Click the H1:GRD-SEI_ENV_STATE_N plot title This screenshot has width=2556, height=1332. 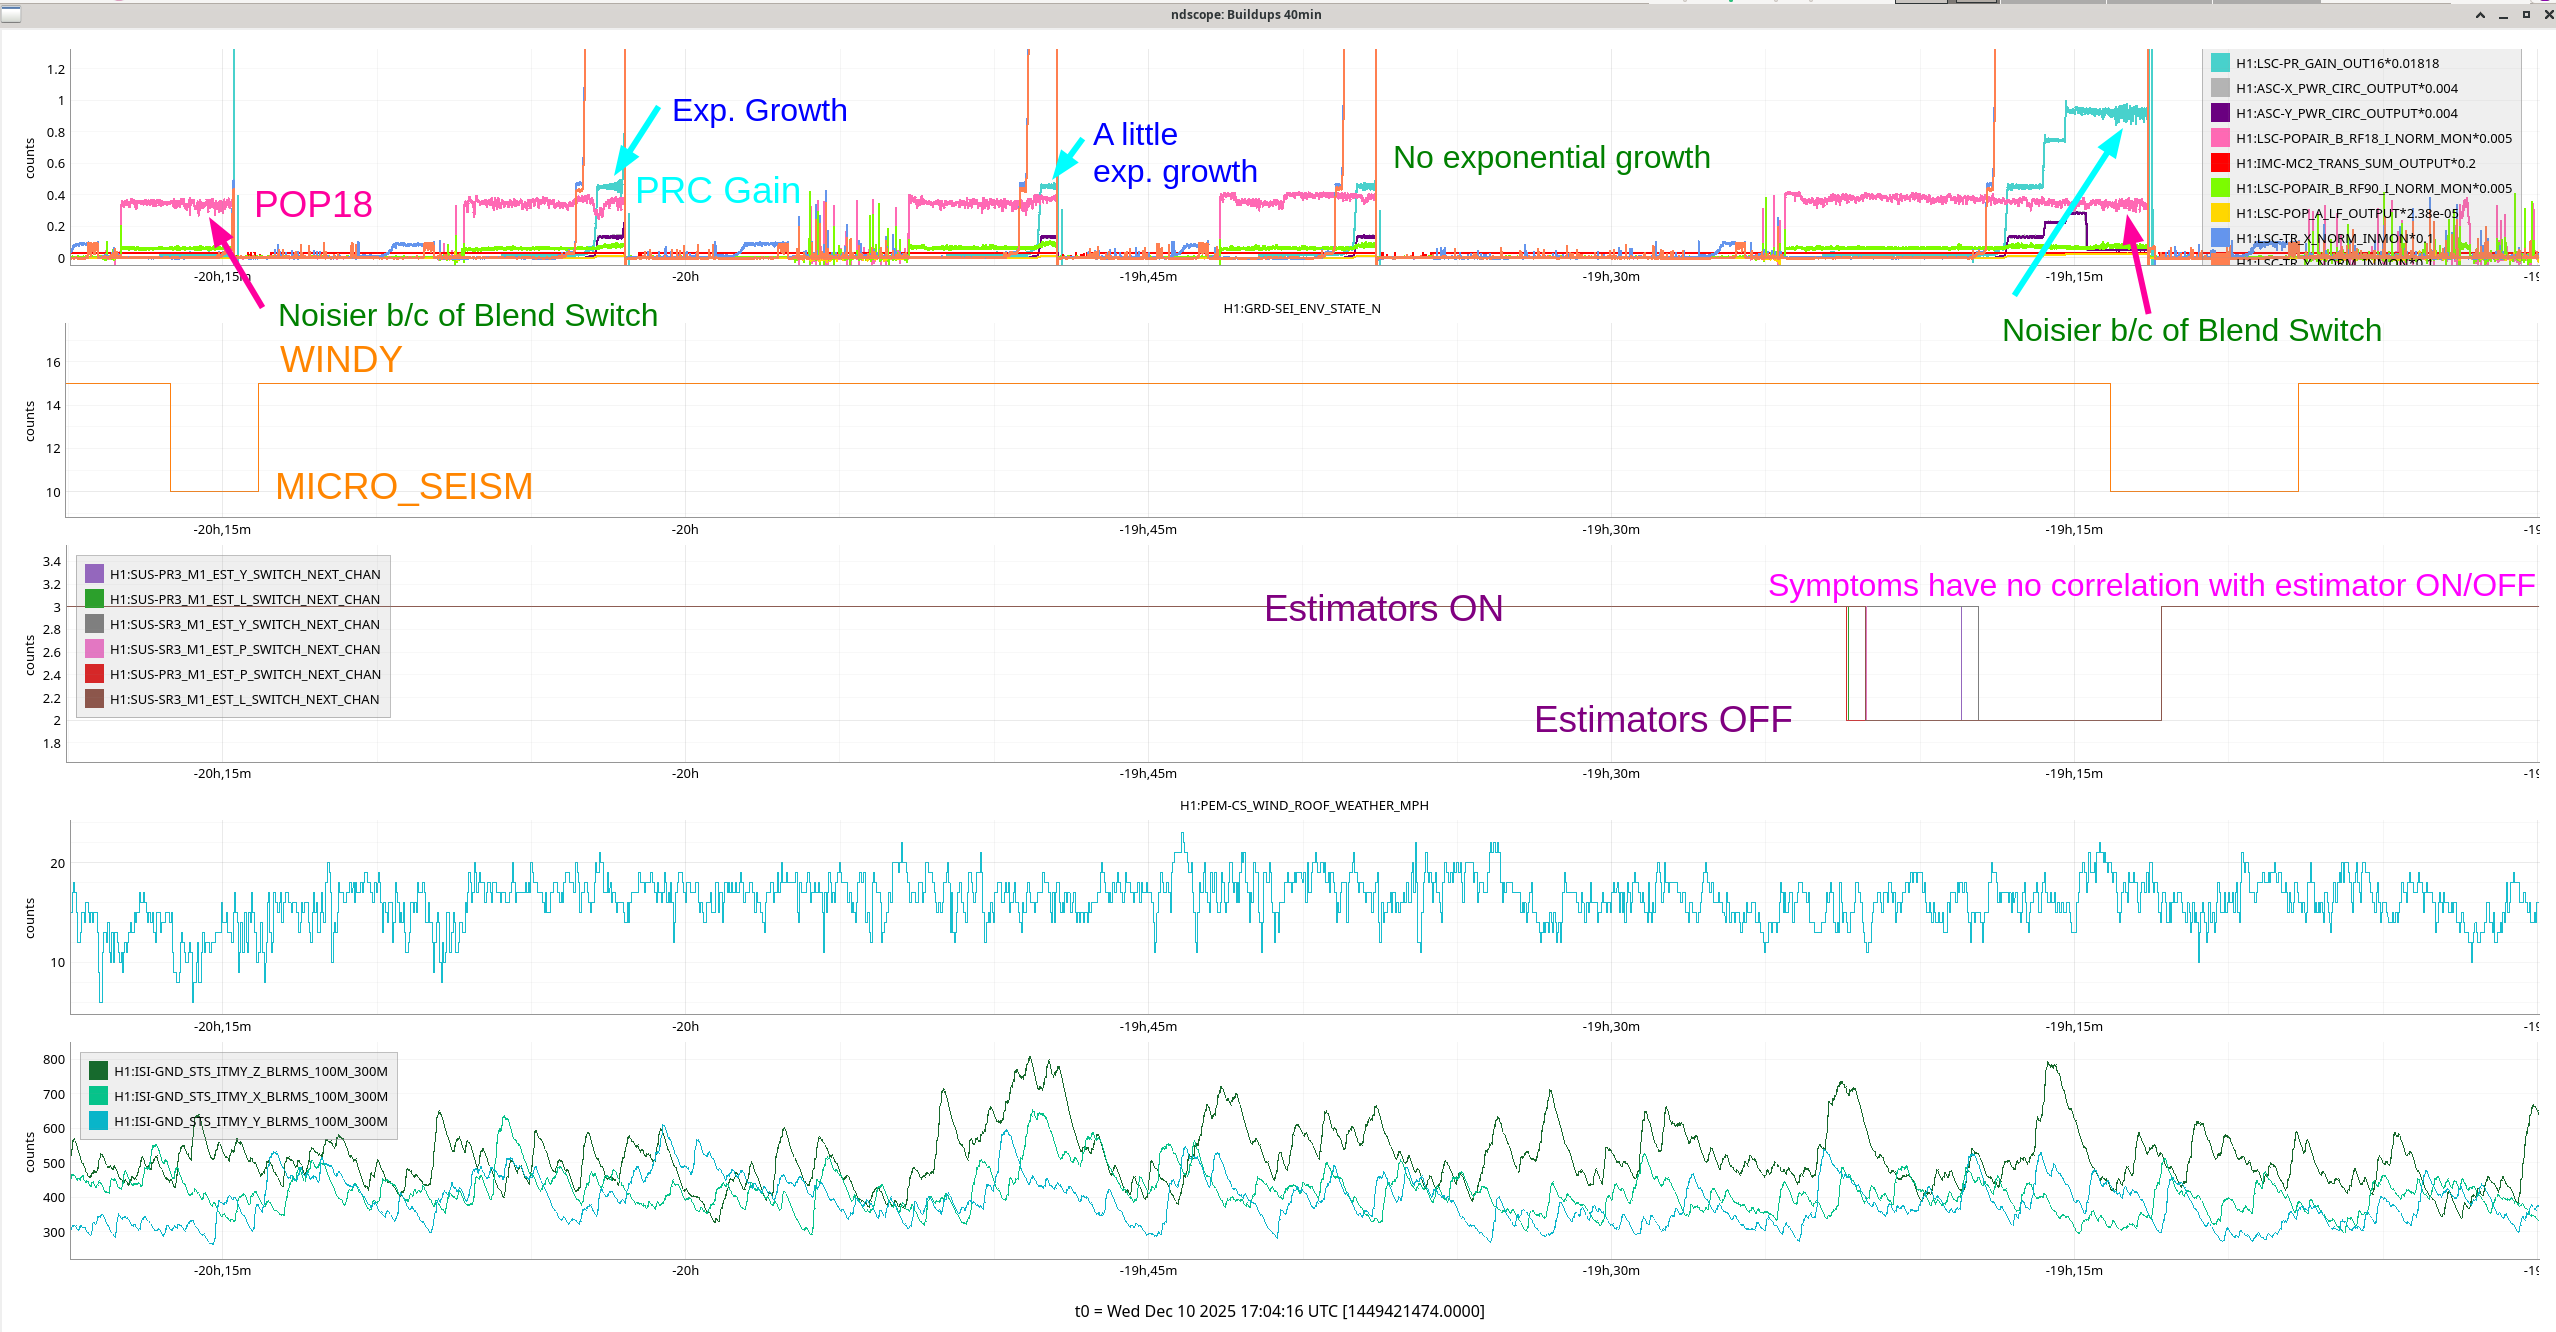click(1301, 308)
